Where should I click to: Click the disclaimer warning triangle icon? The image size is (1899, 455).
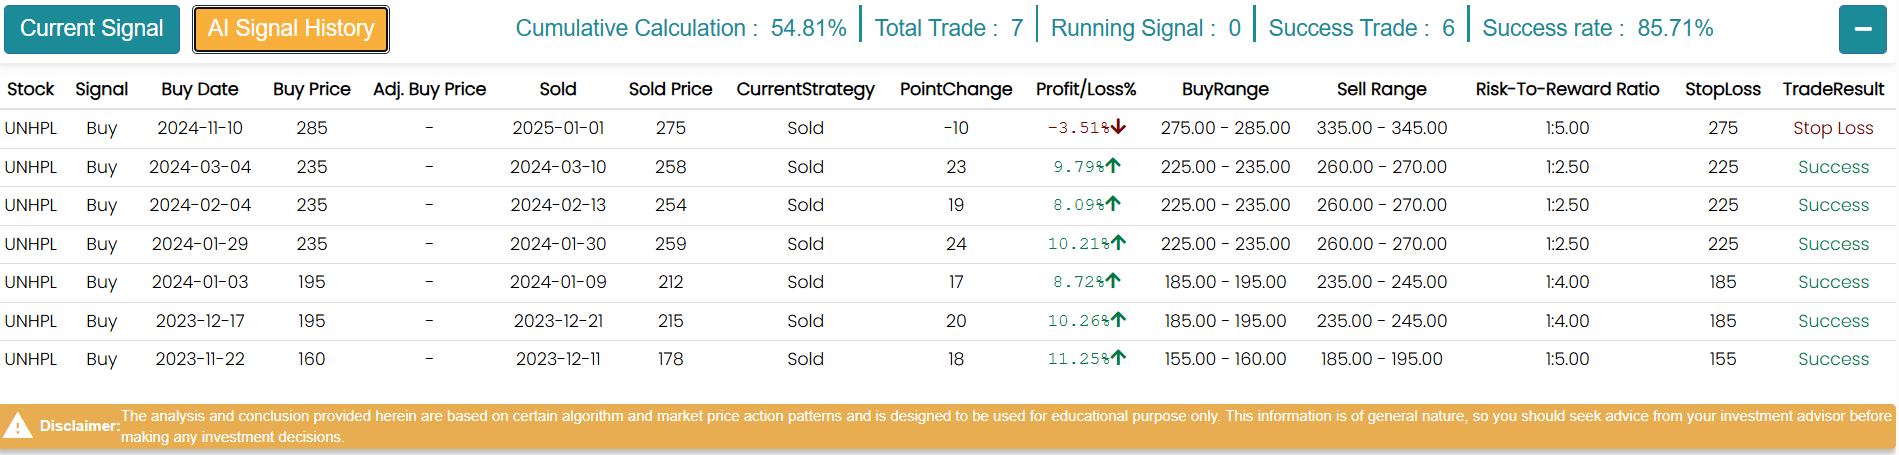[x=17, y=427]
